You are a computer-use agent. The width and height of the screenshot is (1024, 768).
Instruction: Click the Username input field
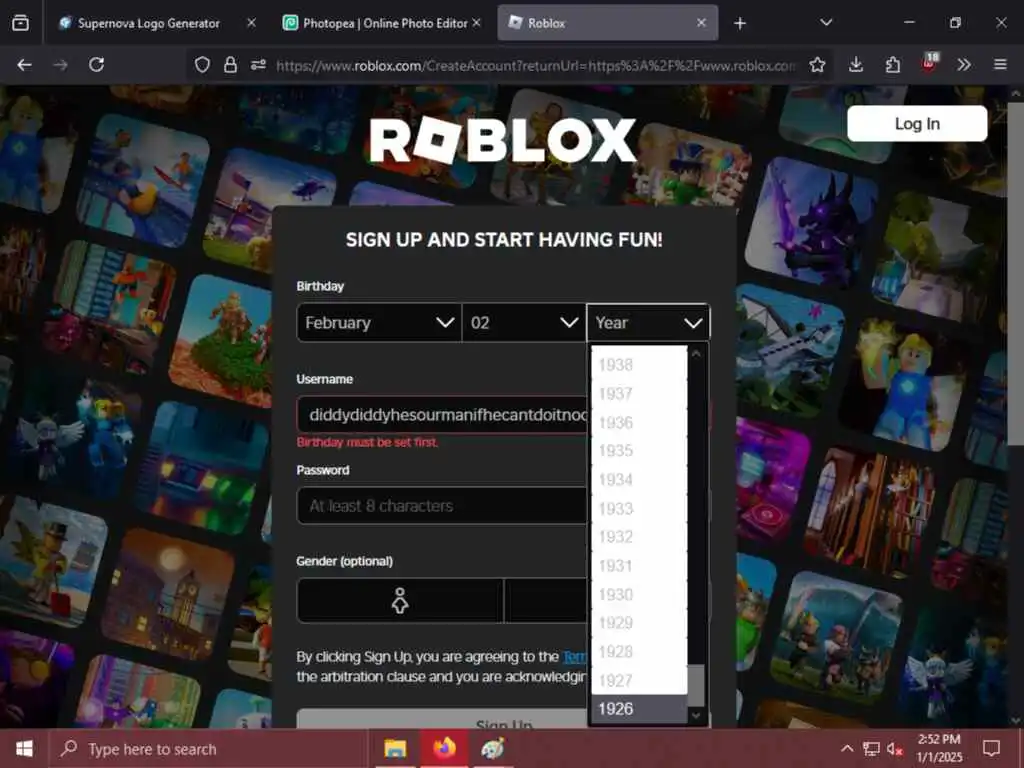(x=443, y=415)
